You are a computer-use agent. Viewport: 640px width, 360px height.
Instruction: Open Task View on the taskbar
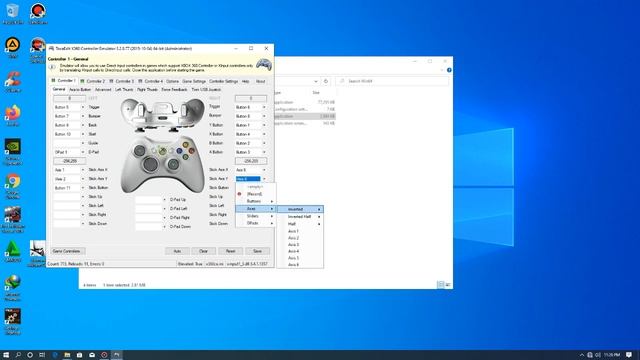pos(42,355)
